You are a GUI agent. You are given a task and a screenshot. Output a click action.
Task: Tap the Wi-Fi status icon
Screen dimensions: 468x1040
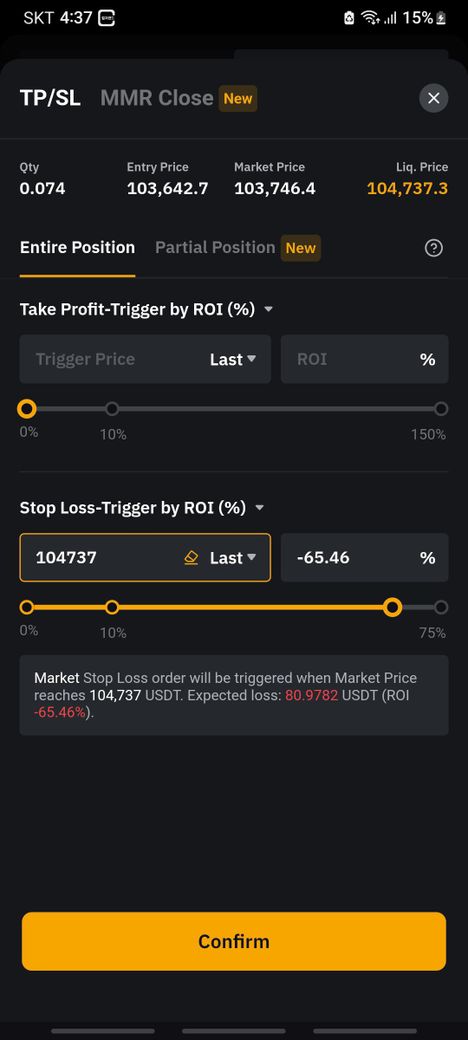pos(370,18)
